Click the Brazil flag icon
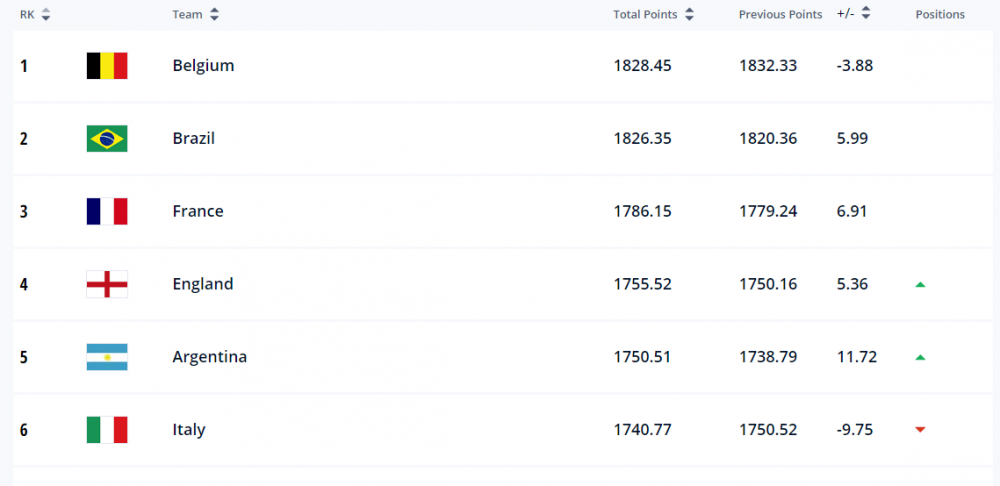 [107, 138]
